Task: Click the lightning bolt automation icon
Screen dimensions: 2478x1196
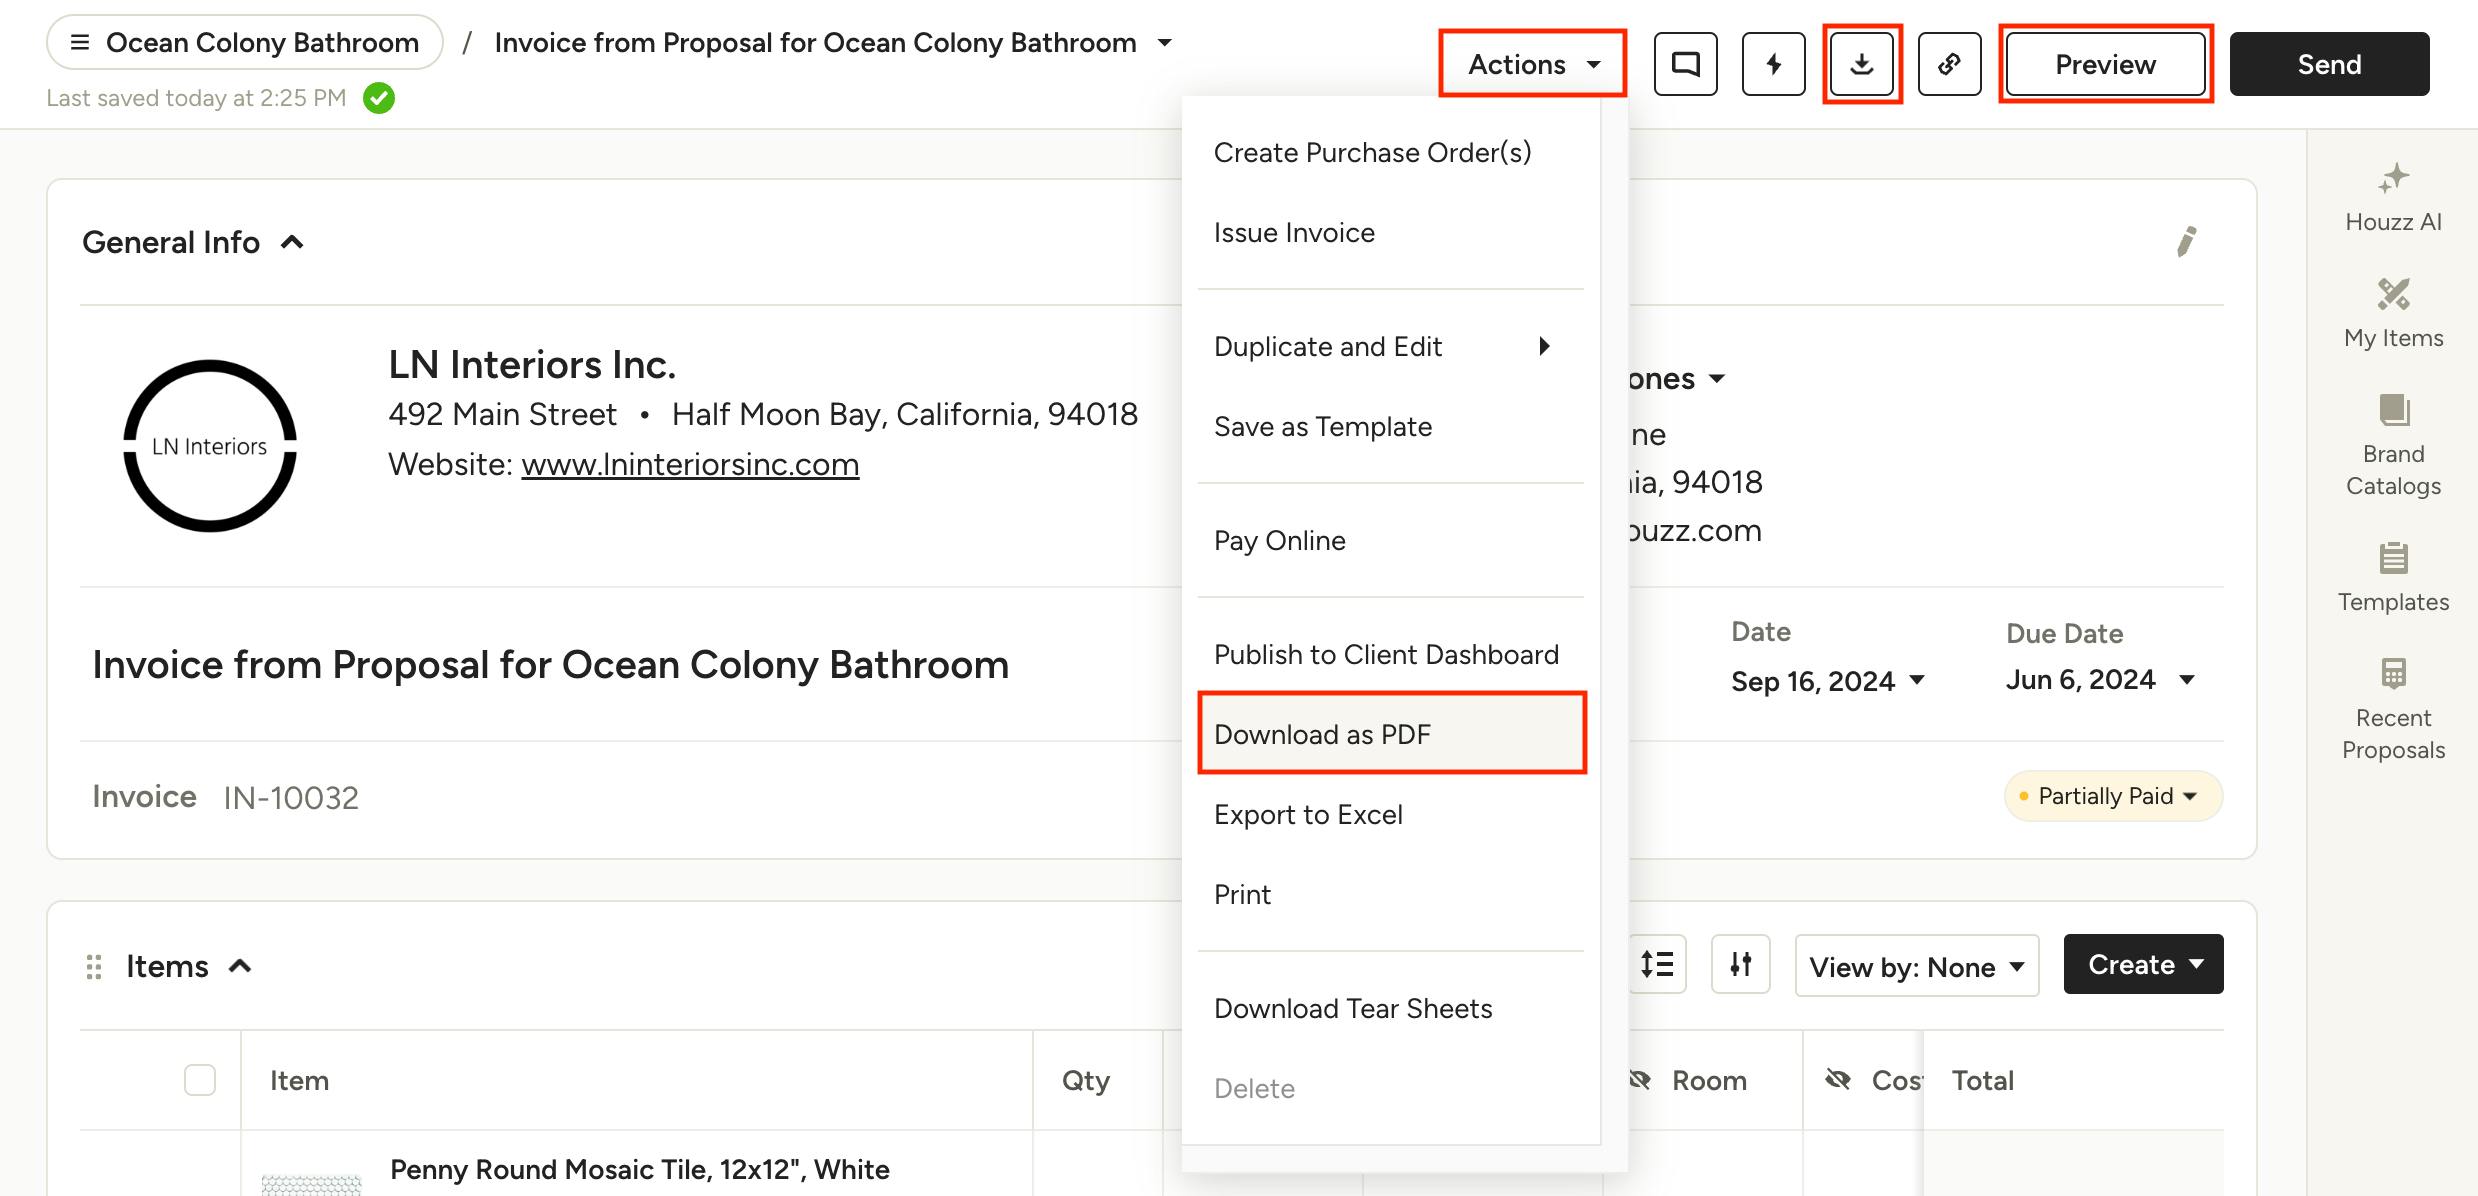Action: pos(1773,64)
